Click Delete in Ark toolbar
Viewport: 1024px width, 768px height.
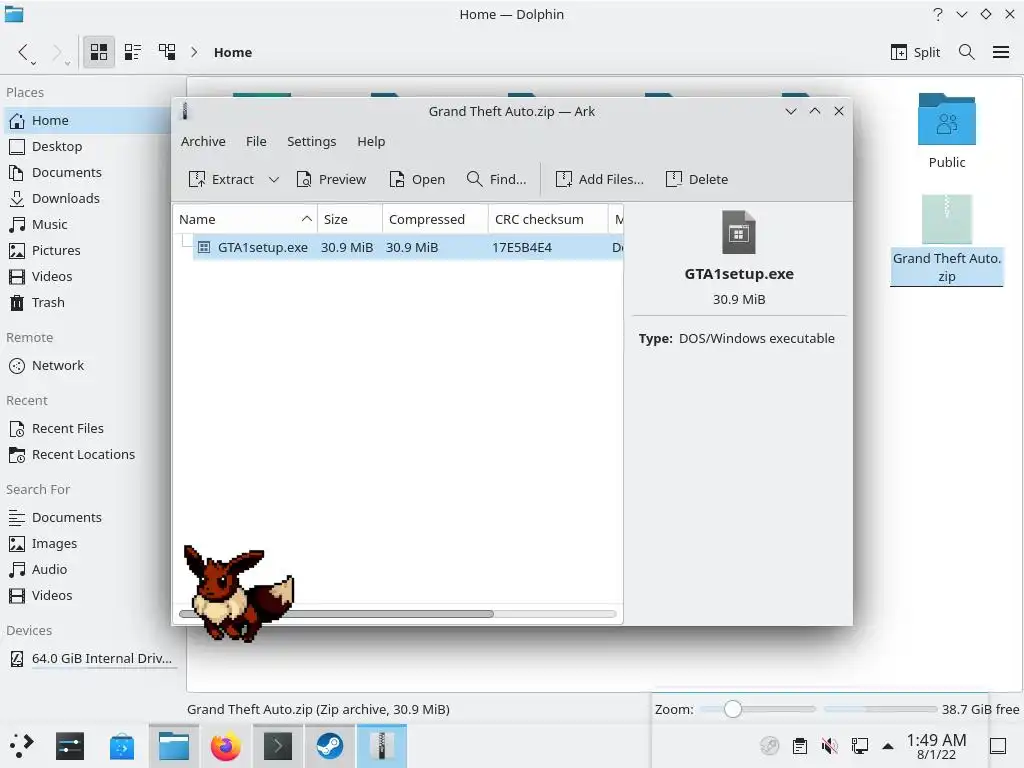[697, 180]
